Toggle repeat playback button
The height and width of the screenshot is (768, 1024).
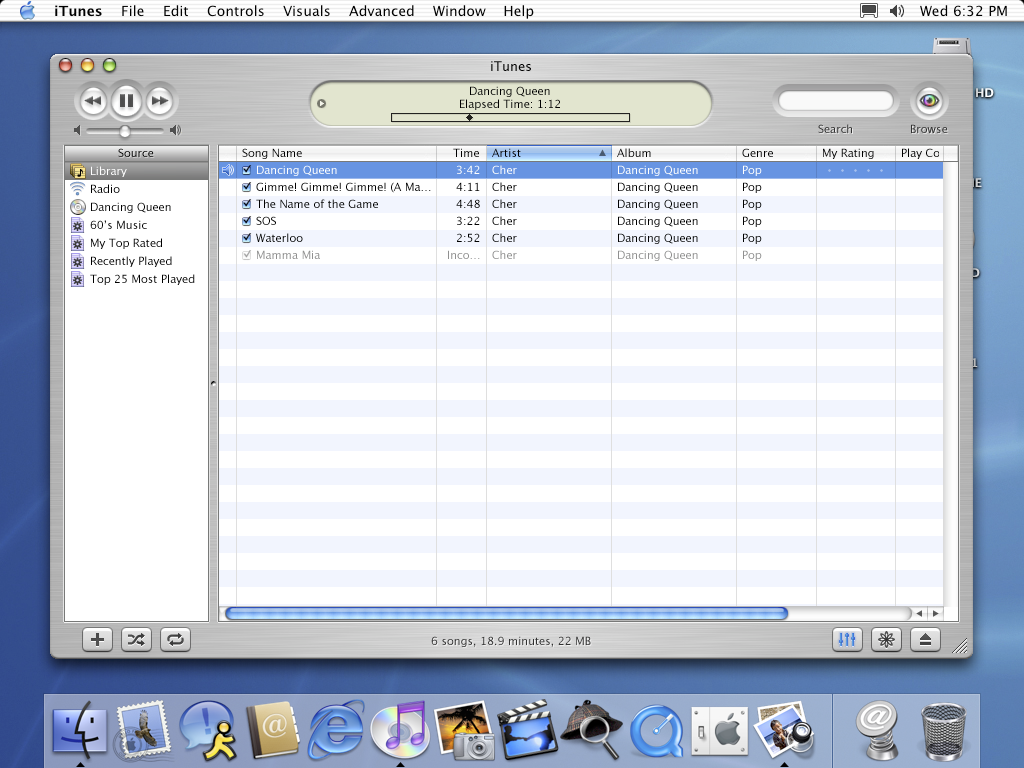[175, 639]
